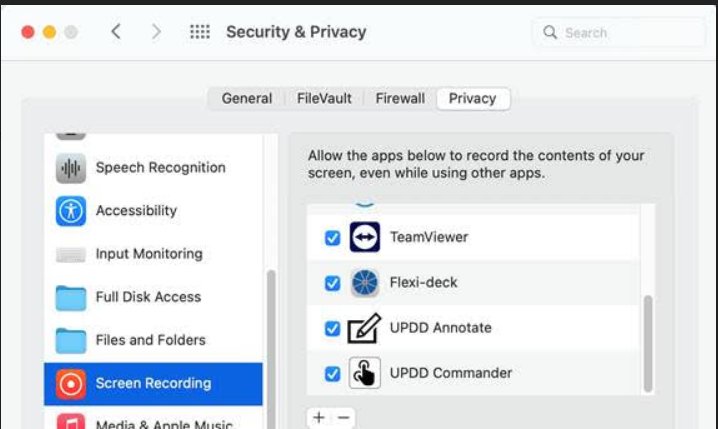Click the UPDD Commander hand icon
718x429 pixels.
[364, 373]
